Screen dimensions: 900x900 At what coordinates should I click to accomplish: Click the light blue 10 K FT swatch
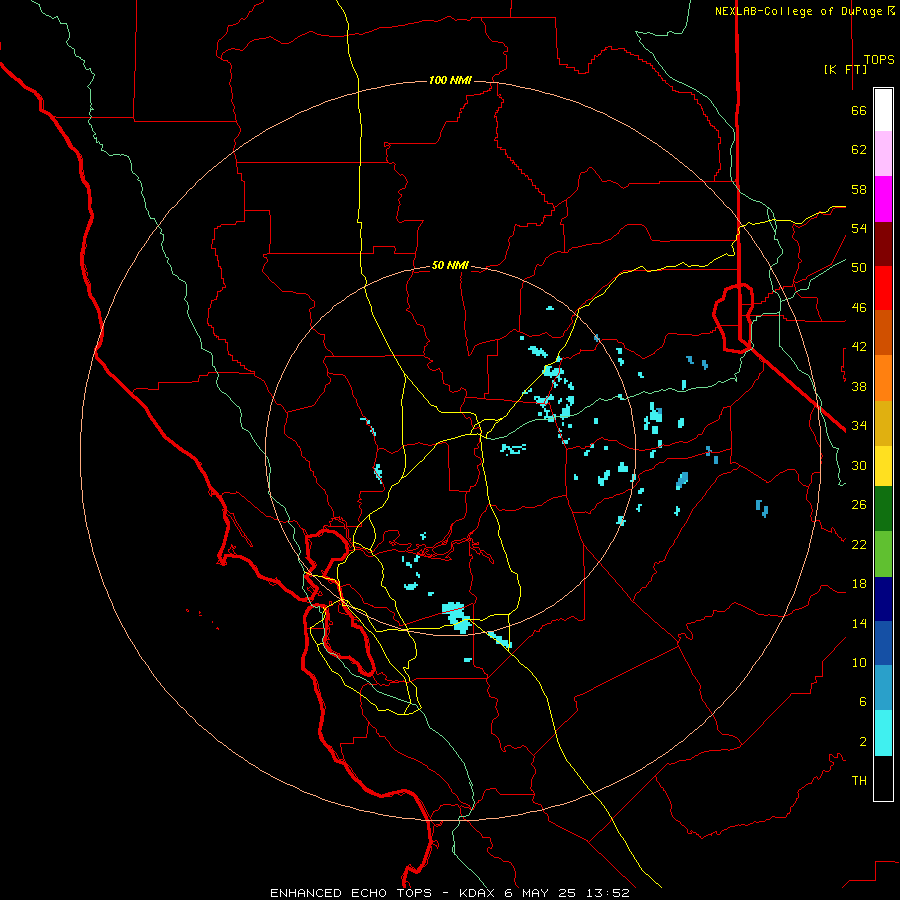[x=883, y=688]
